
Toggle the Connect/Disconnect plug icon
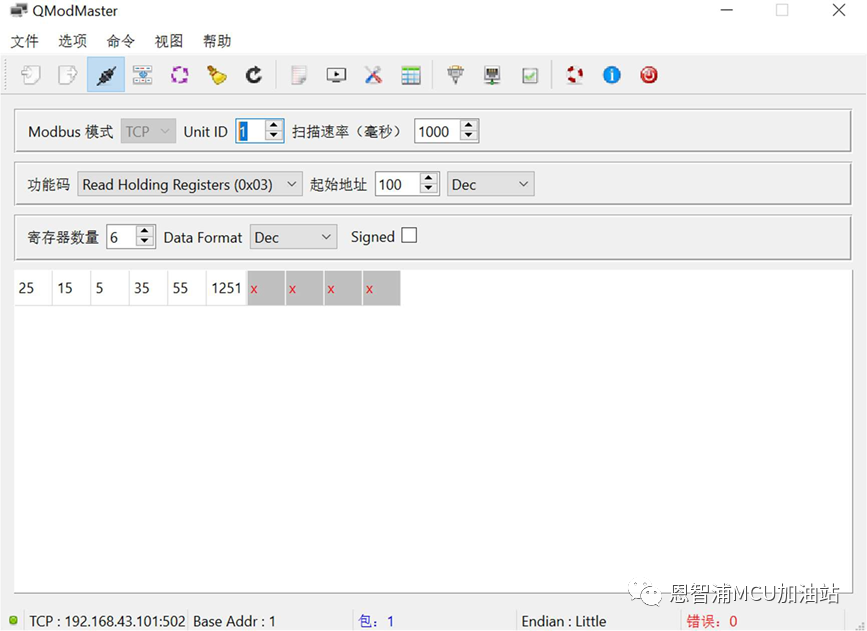(x=105, y=74)
